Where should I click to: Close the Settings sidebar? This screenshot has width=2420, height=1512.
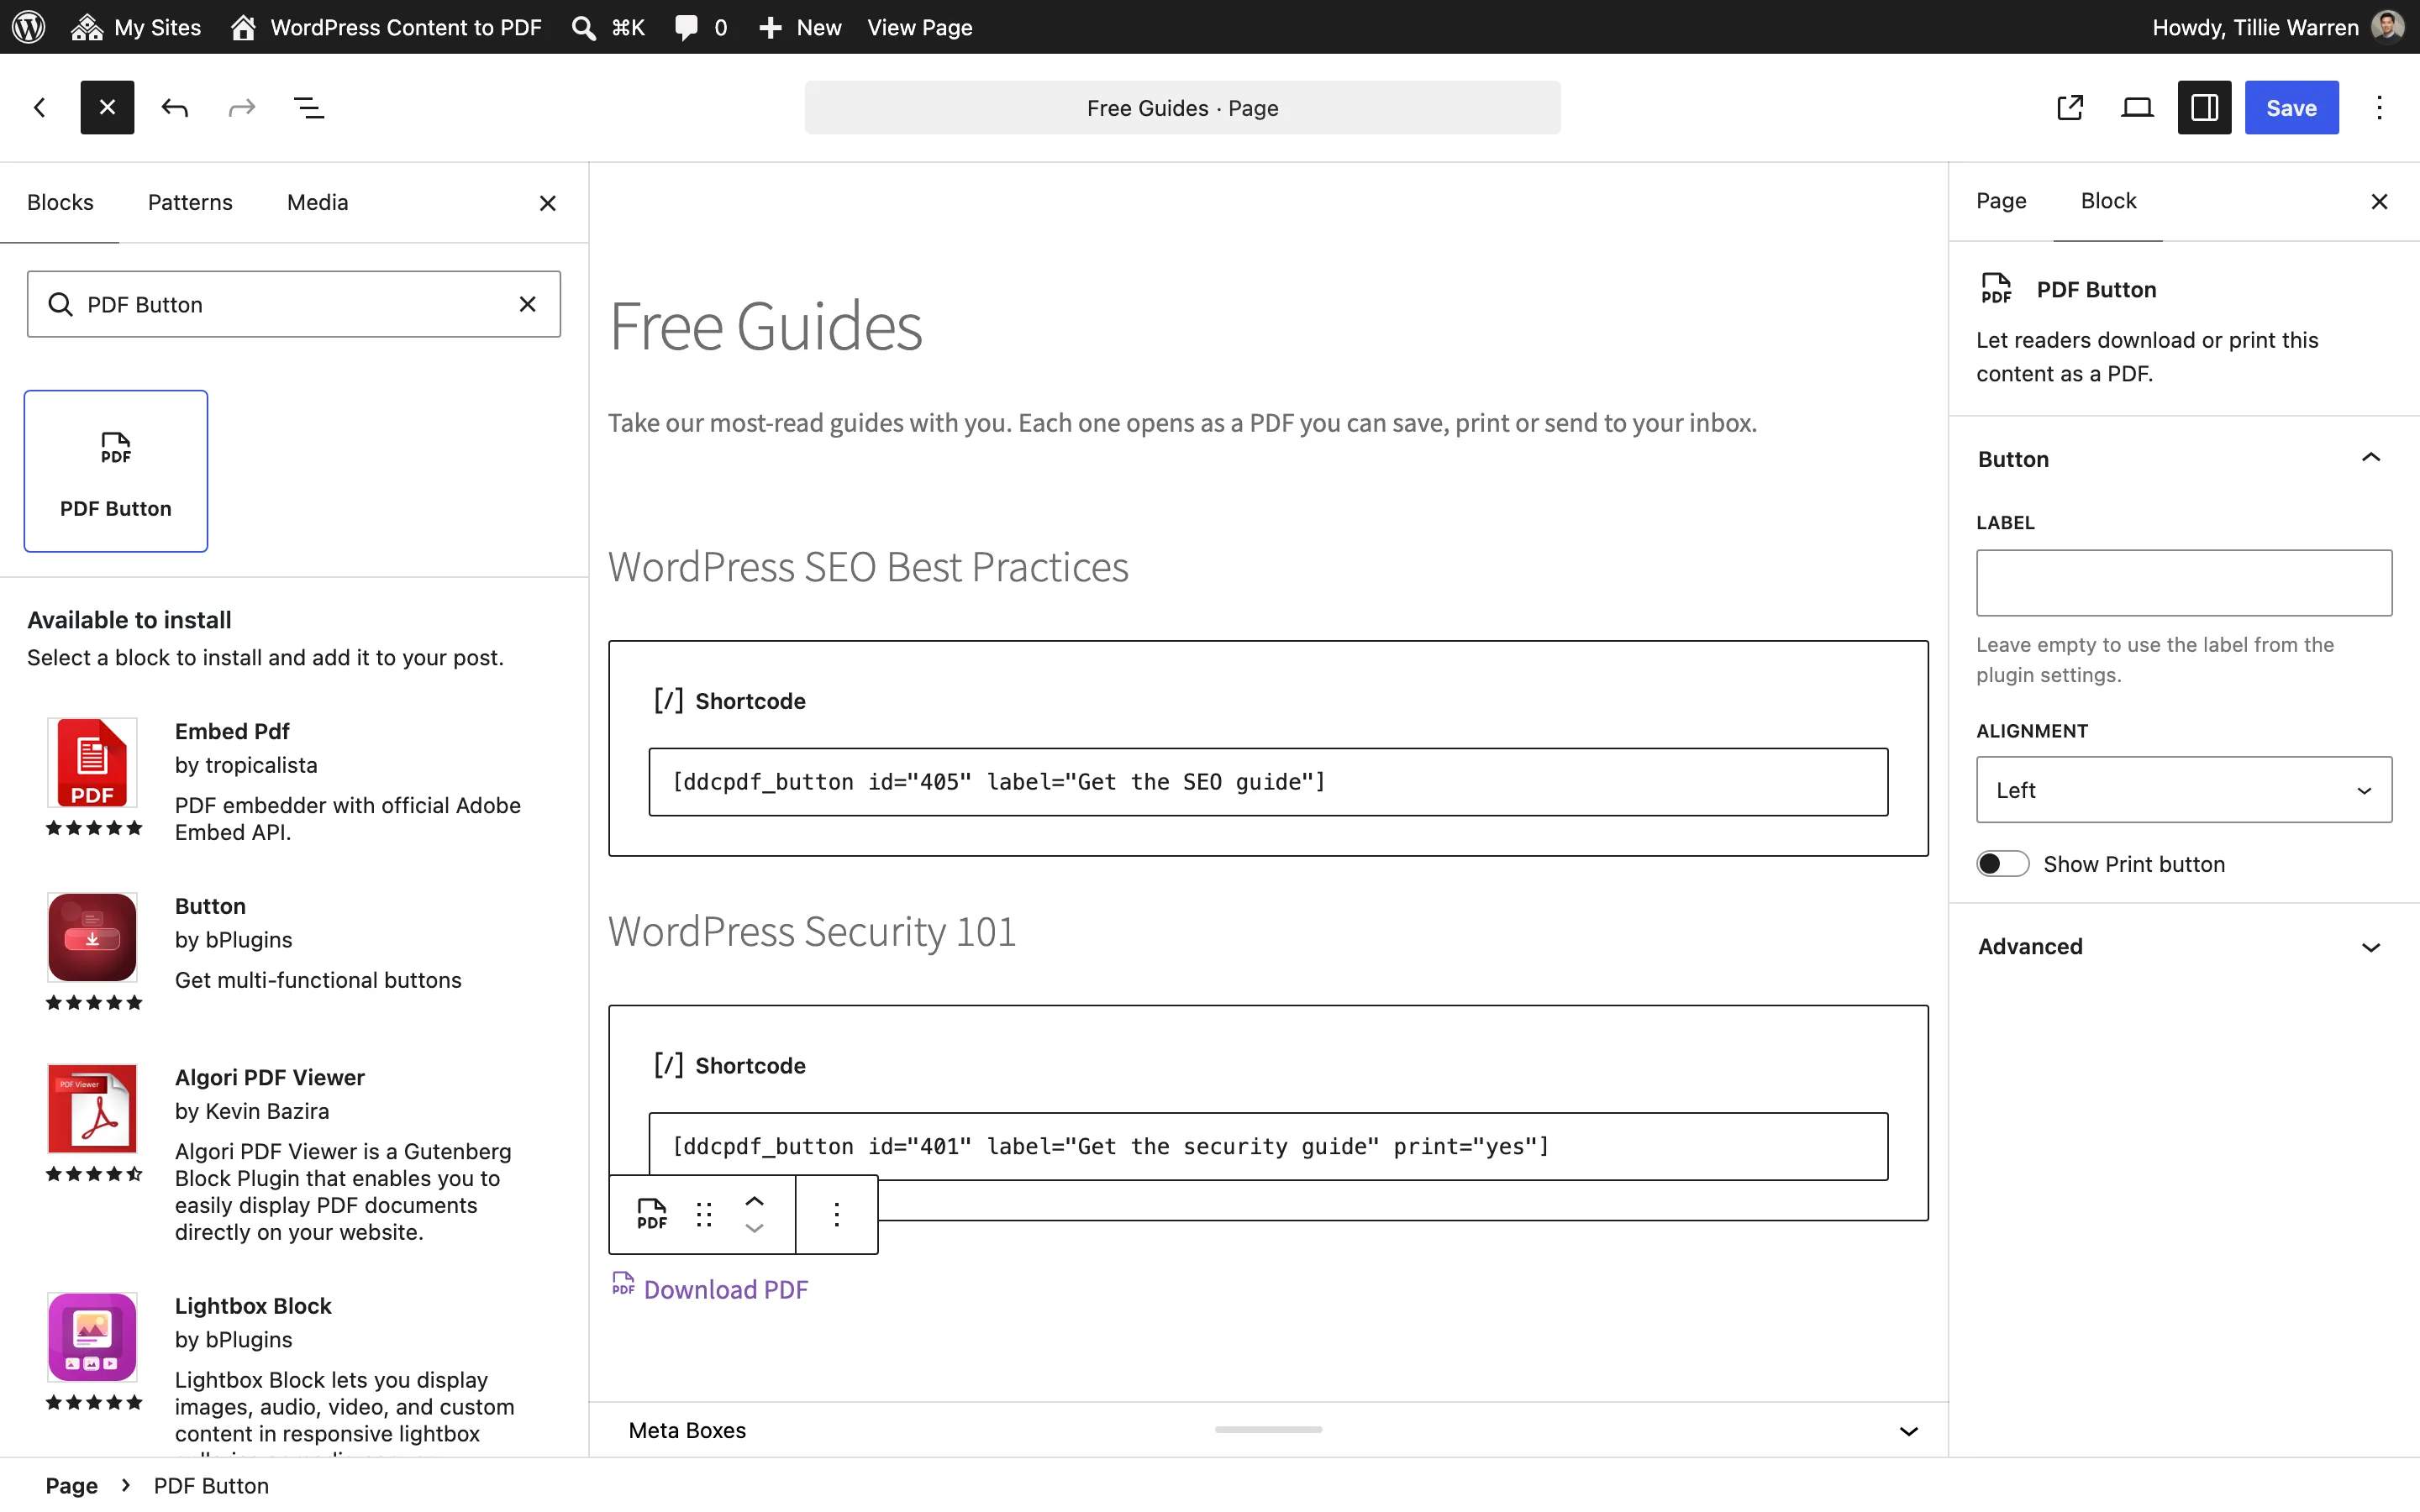[x=2379, y=202]
